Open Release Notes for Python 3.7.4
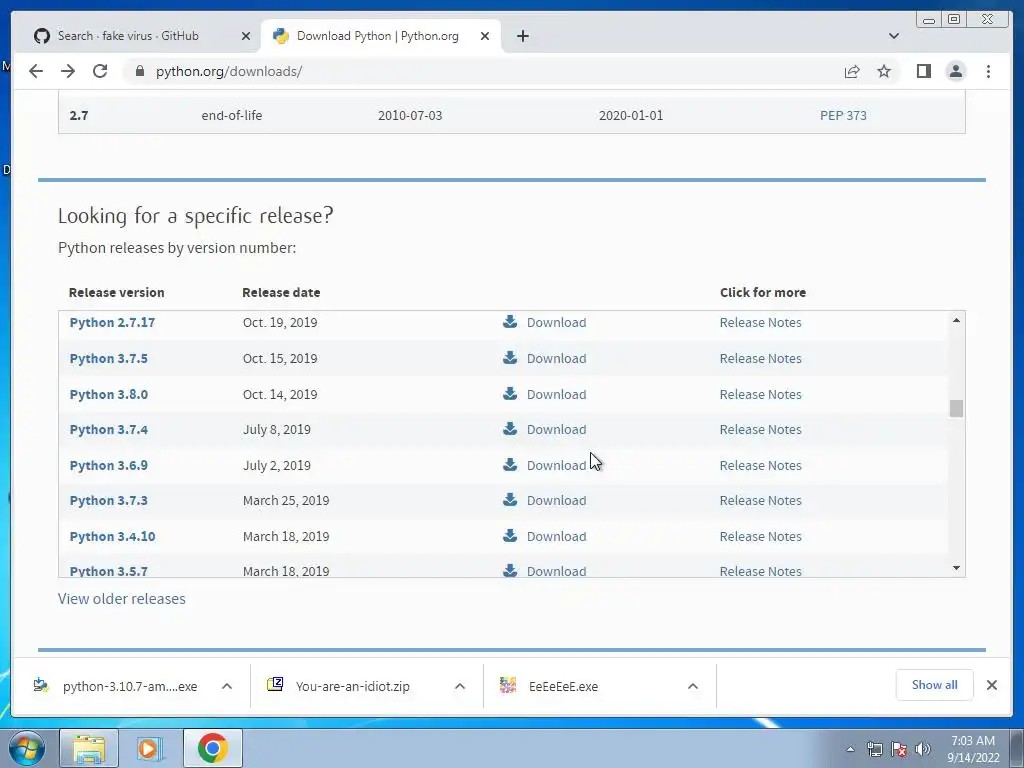This screenshot has height=768, width=1024. [760, 429]
